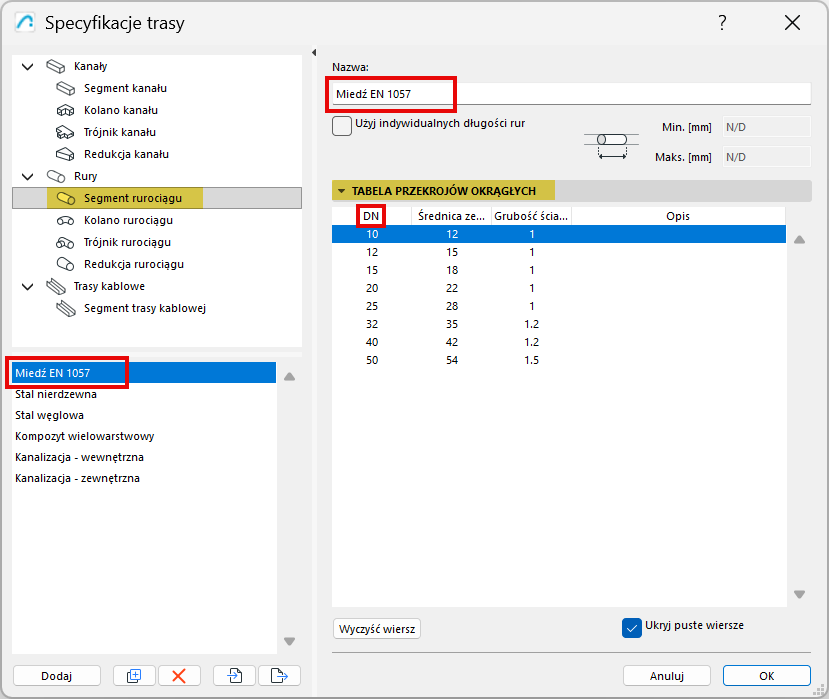The image size is (829, 699).
Task: Click wall thickness 1.5 cell
Action: [531, 360]
